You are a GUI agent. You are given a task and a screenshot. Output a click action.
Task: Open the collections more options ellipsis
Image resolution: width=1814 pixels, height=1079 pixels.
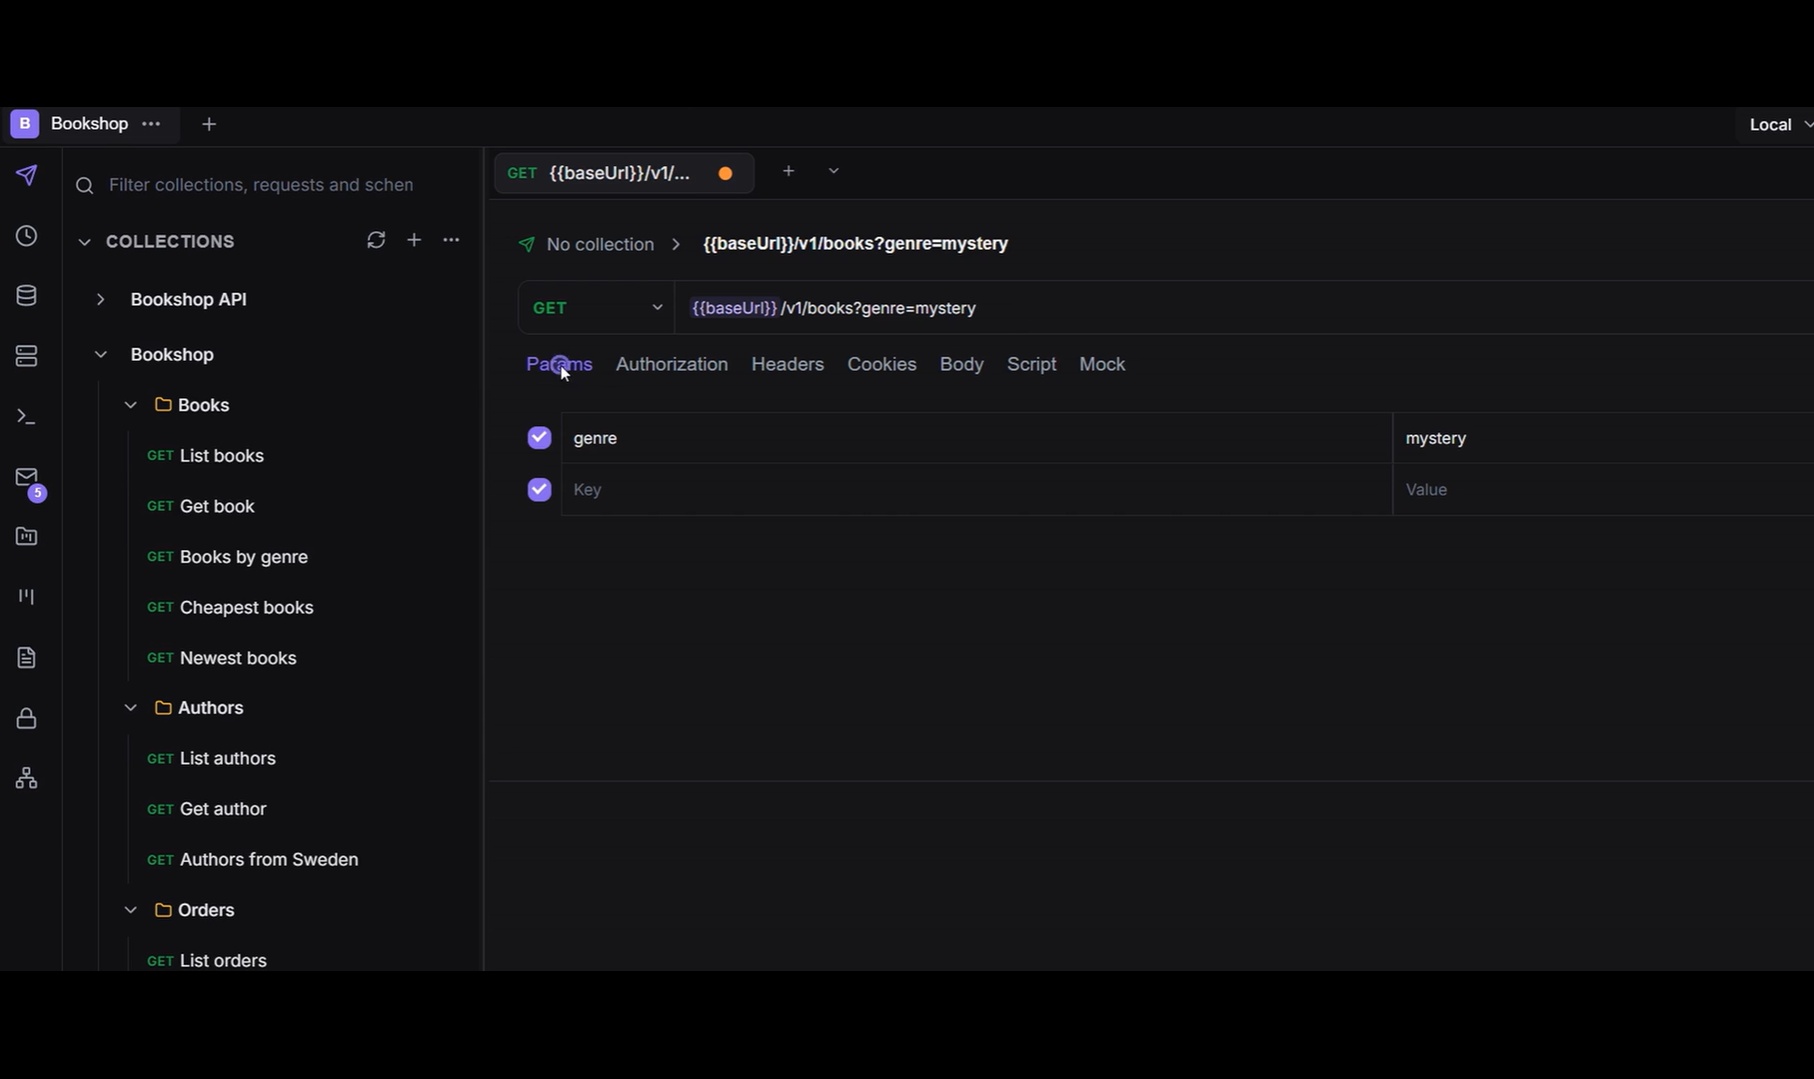click(451, 240)
